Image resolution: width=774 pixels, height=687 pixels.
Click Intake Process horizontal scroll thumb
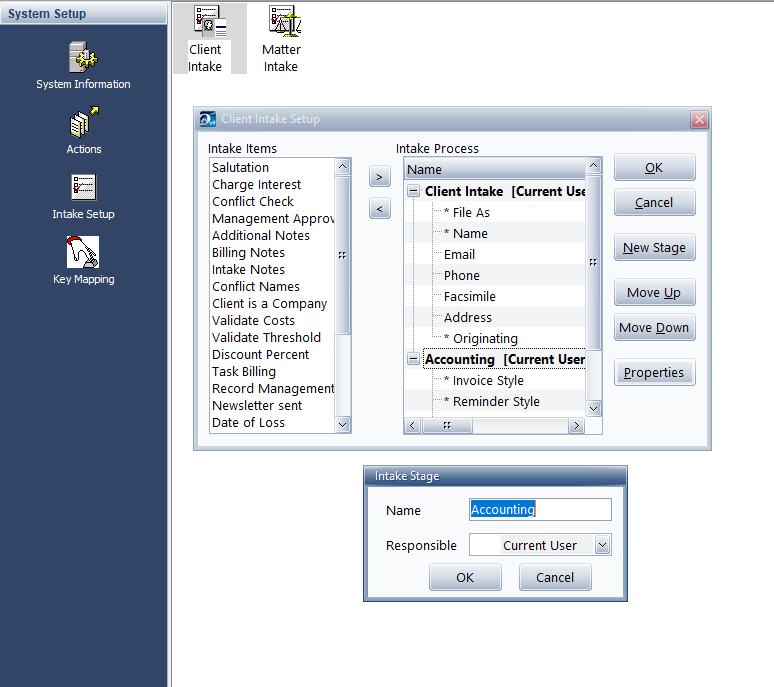click(447, 425)
